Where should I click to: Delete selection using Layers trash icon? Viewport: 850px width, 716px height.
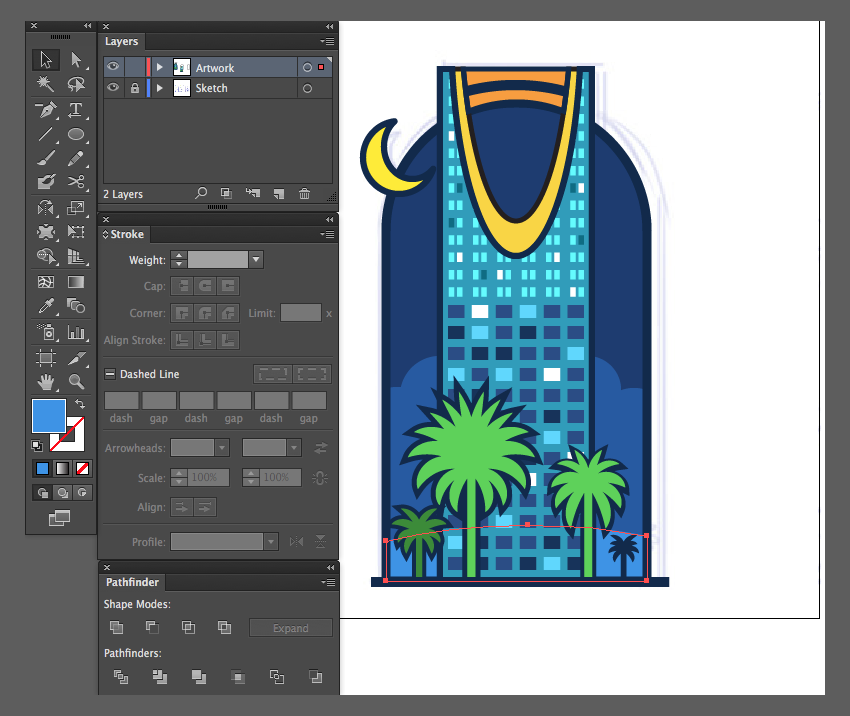(305, 193)
